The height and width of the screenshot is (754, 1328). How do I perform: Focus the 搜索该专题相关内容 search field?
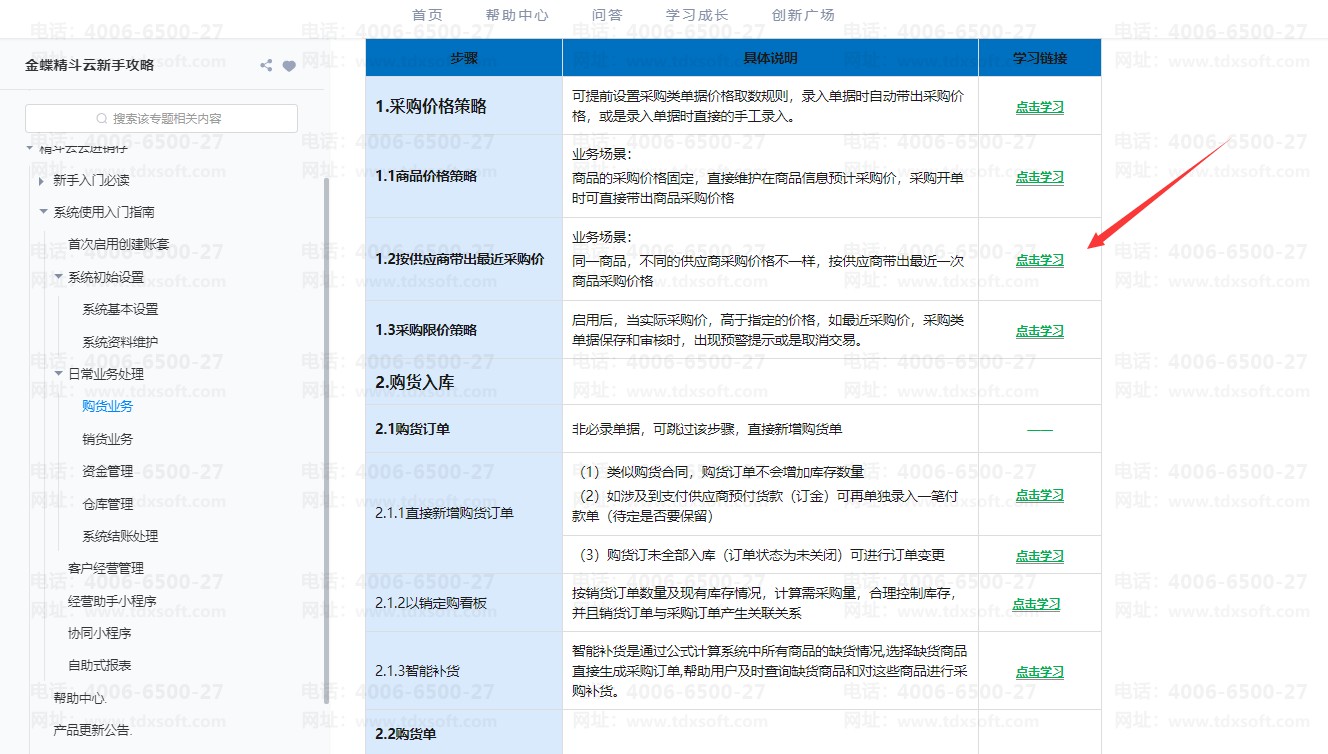[170, 118]
